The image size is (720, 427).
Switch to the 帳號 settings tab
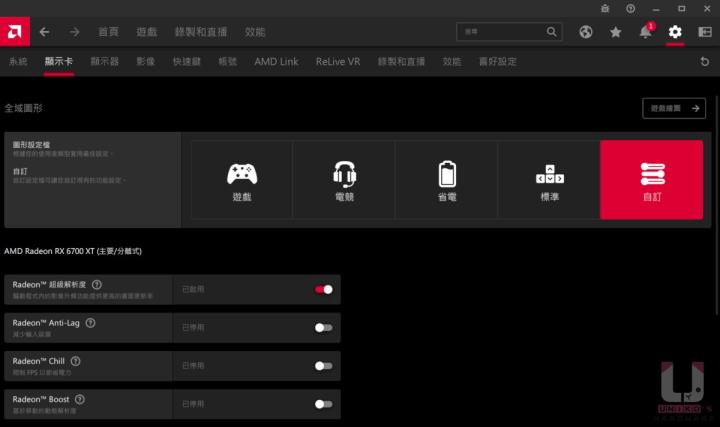tap(227, 62)
